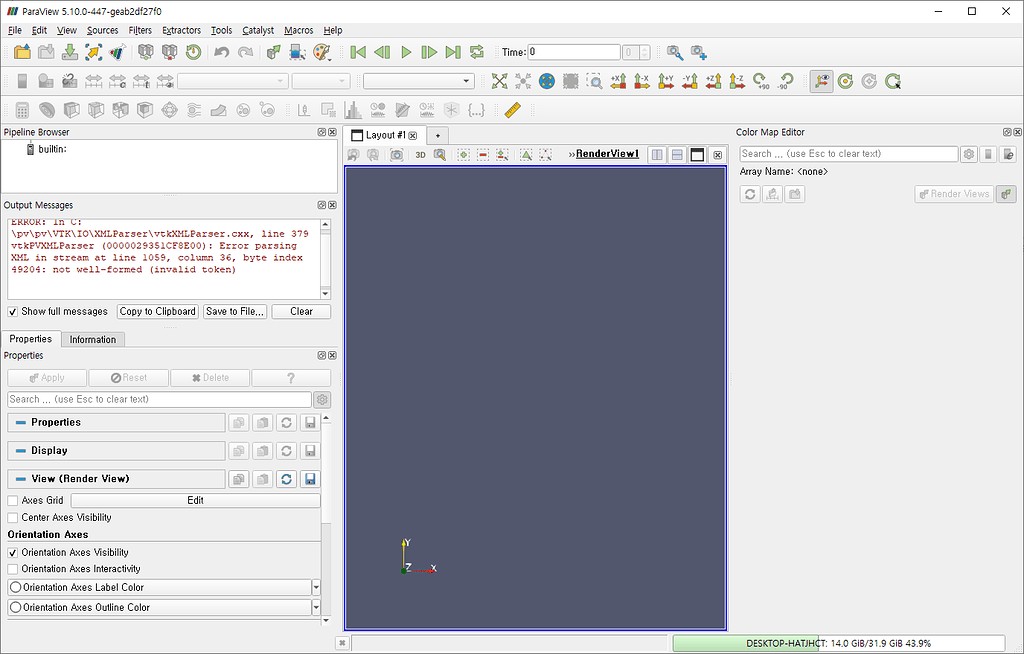Open the Filters menu

pyautogui.click(x=140, y=30)
